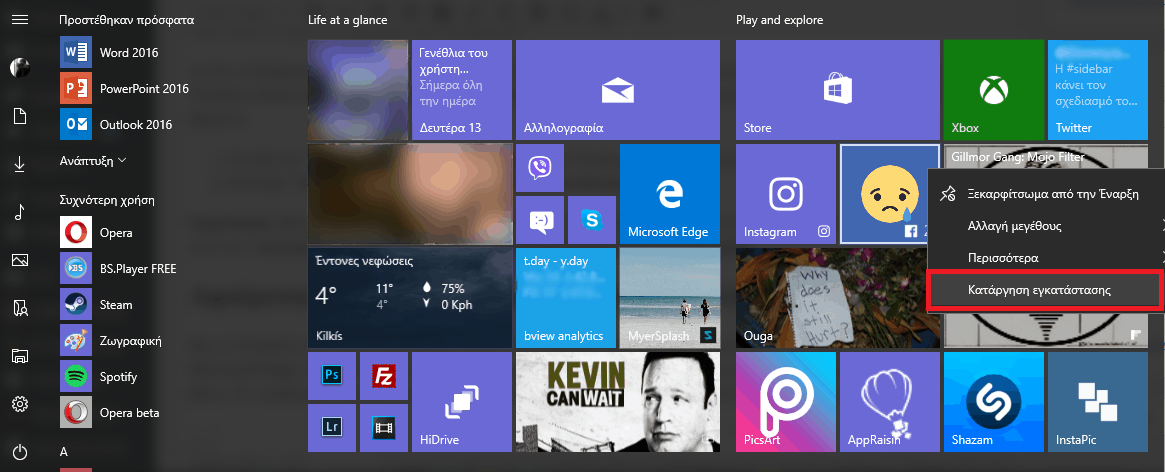Viewport: 1165px width, 472px height.
Task: Open the MyerSplash tile
Action: 669,298
